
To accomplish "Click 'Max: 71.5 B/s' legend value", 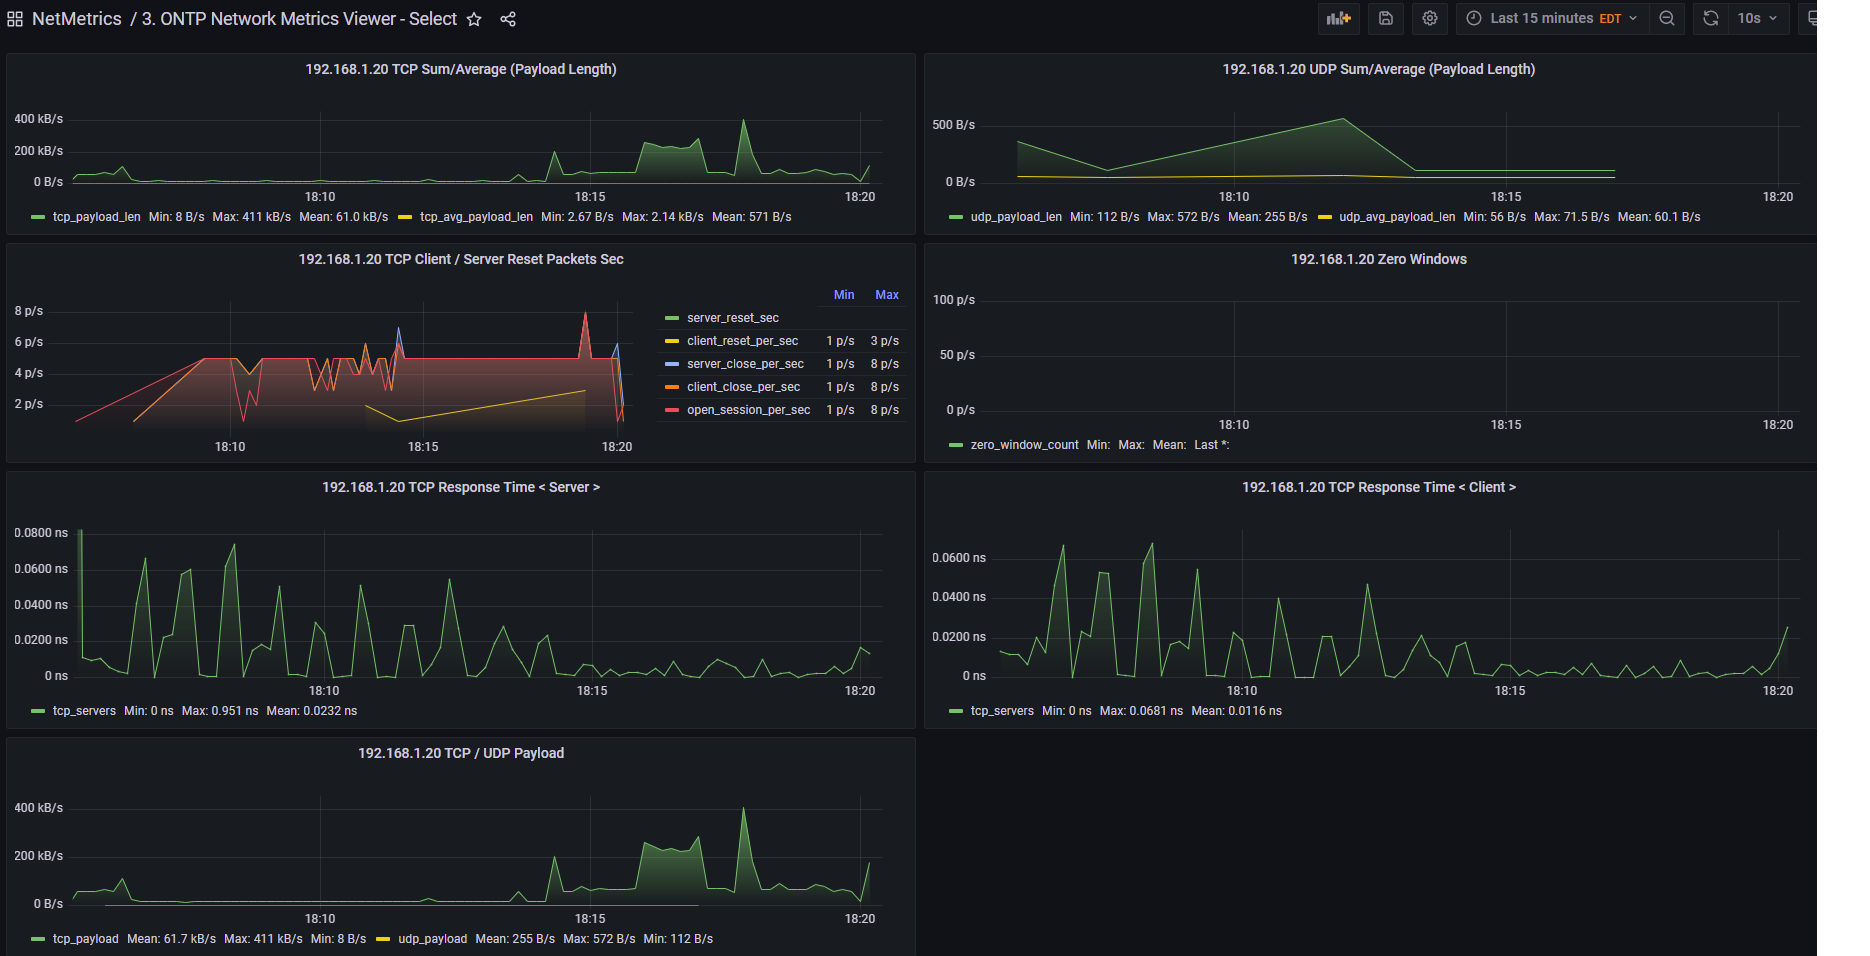I will click(x=1572, y=217).
